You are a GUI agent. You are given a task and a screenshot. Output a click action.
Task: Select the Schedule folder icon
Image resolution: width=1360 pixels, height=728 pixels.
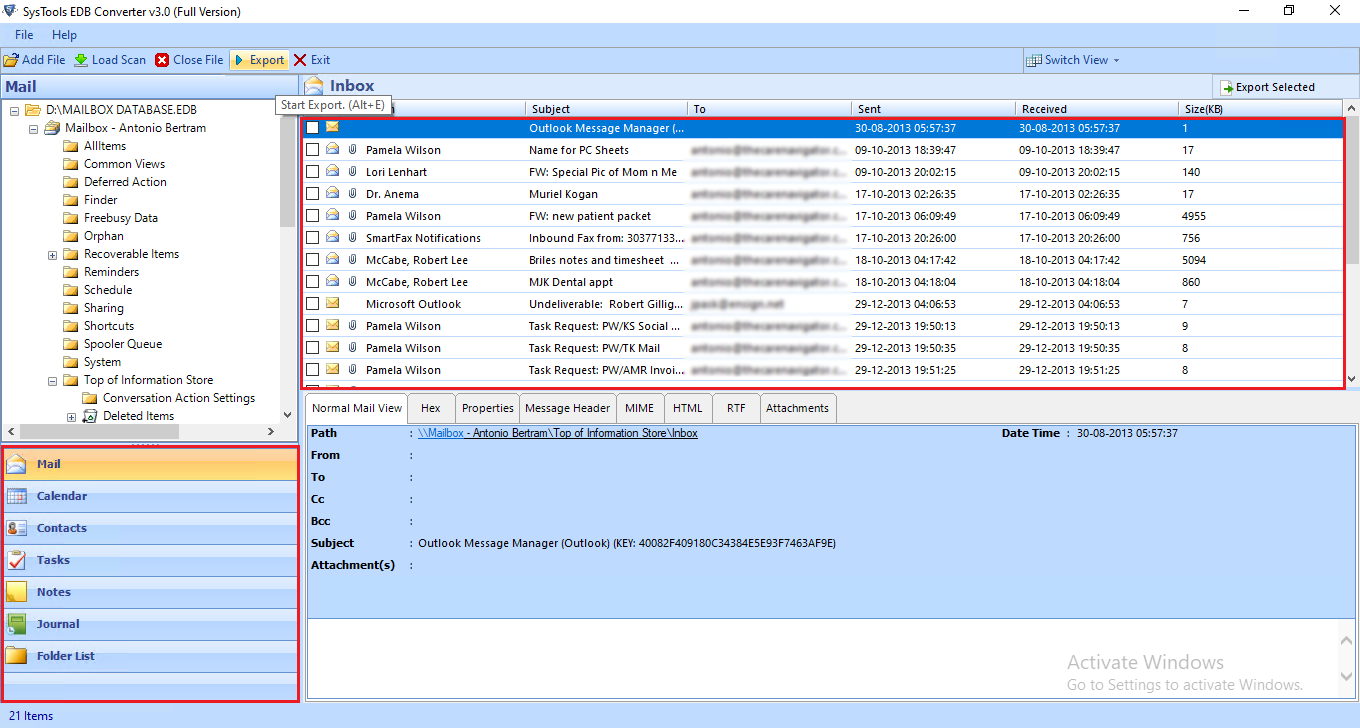(x=71, y=290)
